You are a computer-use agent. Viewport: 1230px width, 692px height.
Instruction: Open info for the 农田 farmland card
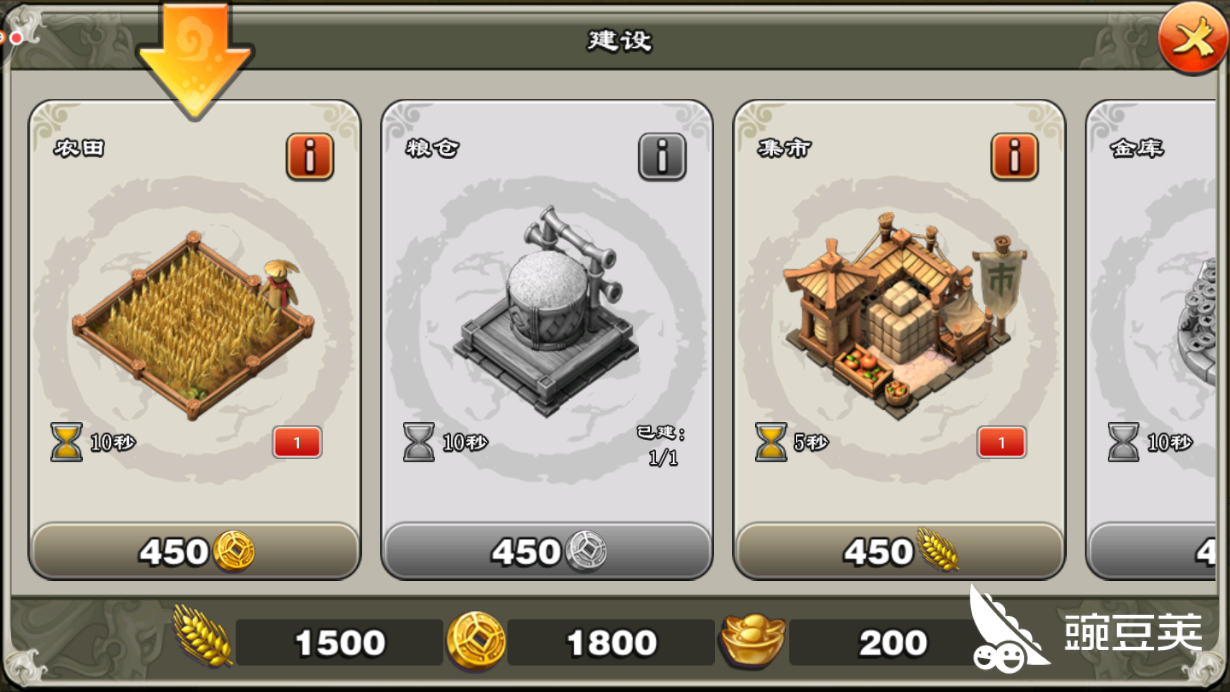(310, 156)
